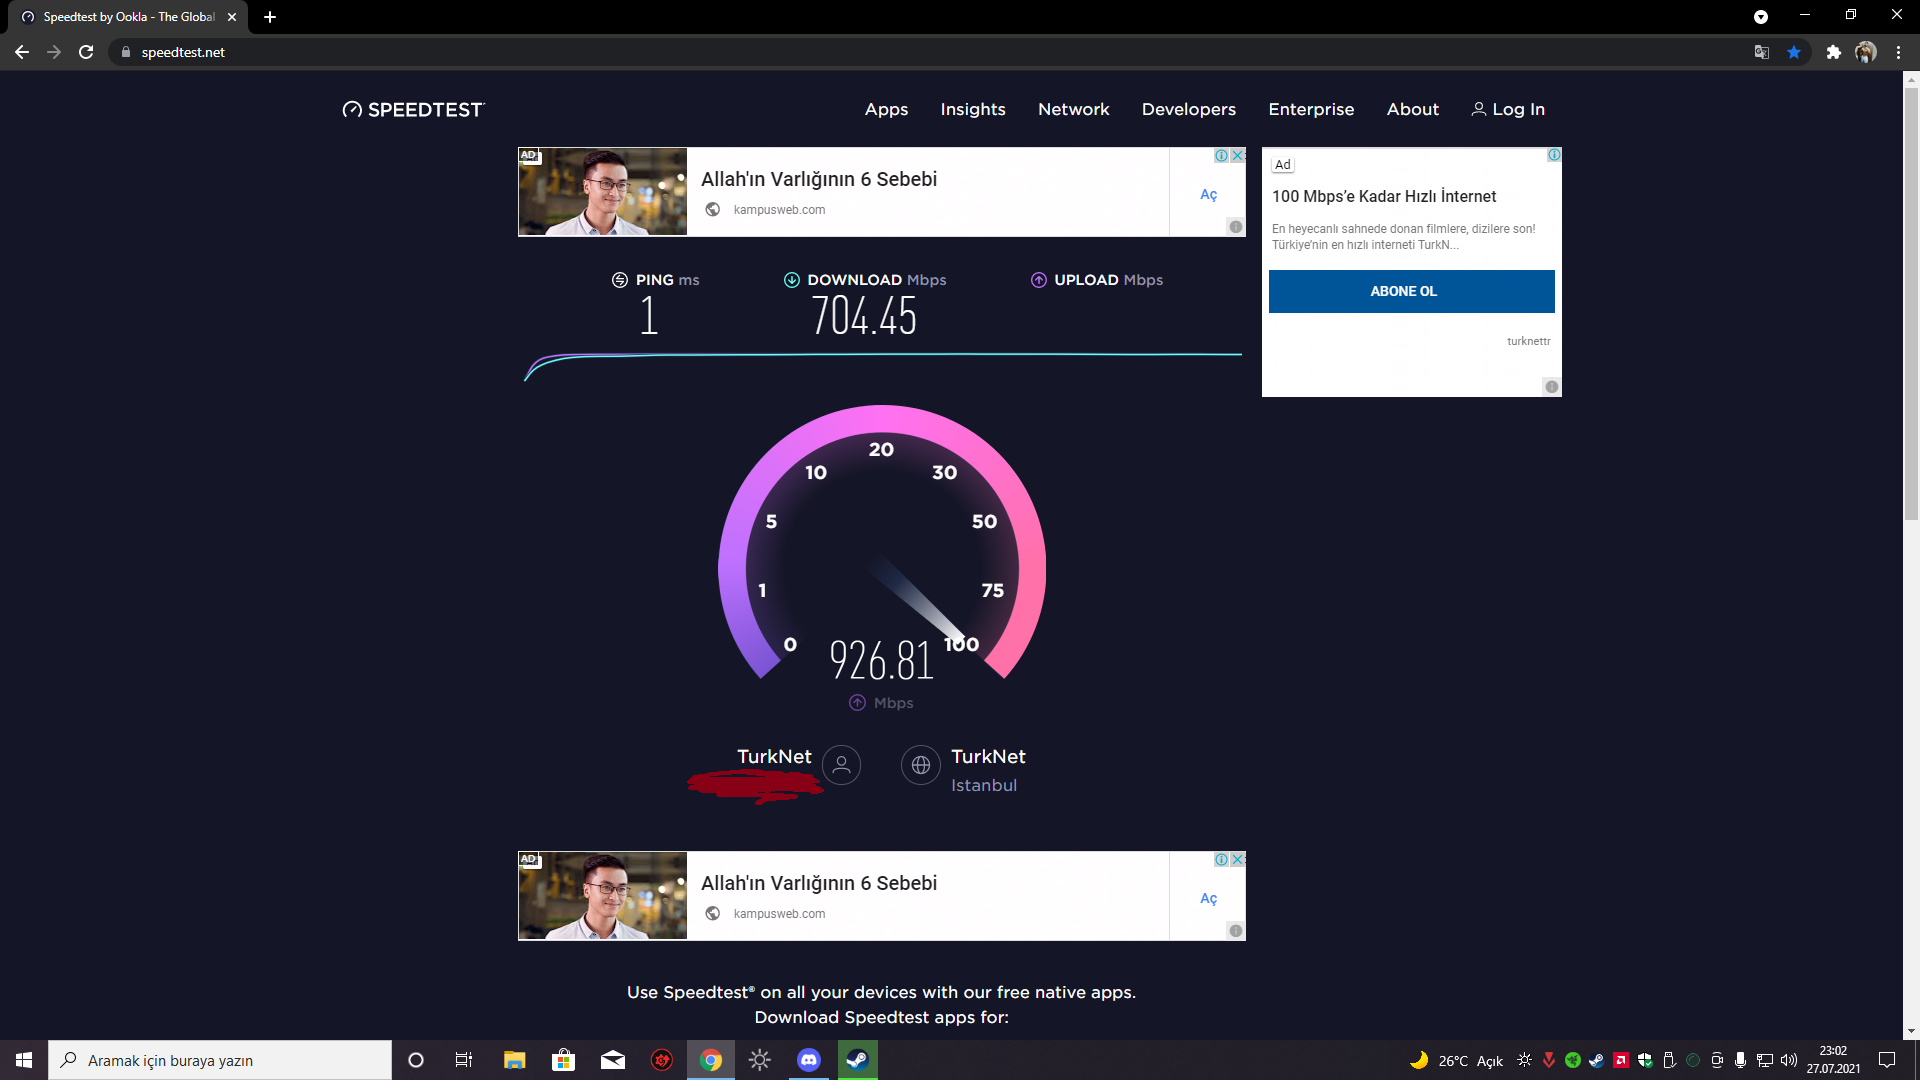The image size is (1920, 1080).
Task: Open the Enterprise menu
Action: 1311,109
